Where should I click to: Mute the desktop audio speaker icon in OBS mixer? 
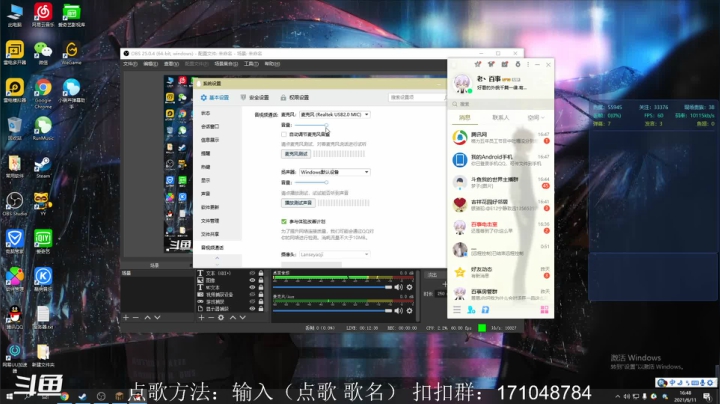coord(398,287)
